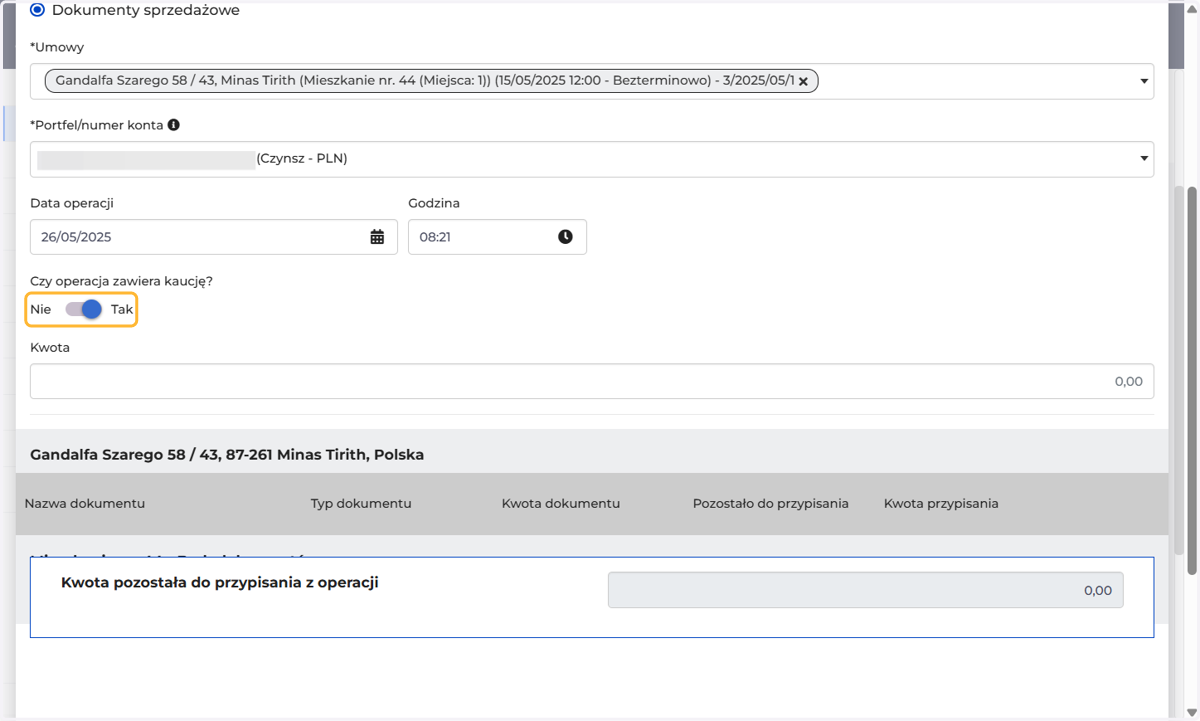
Task: Expand the Portfel/numer konta dropdown
Action: (x=1144, y=159)
